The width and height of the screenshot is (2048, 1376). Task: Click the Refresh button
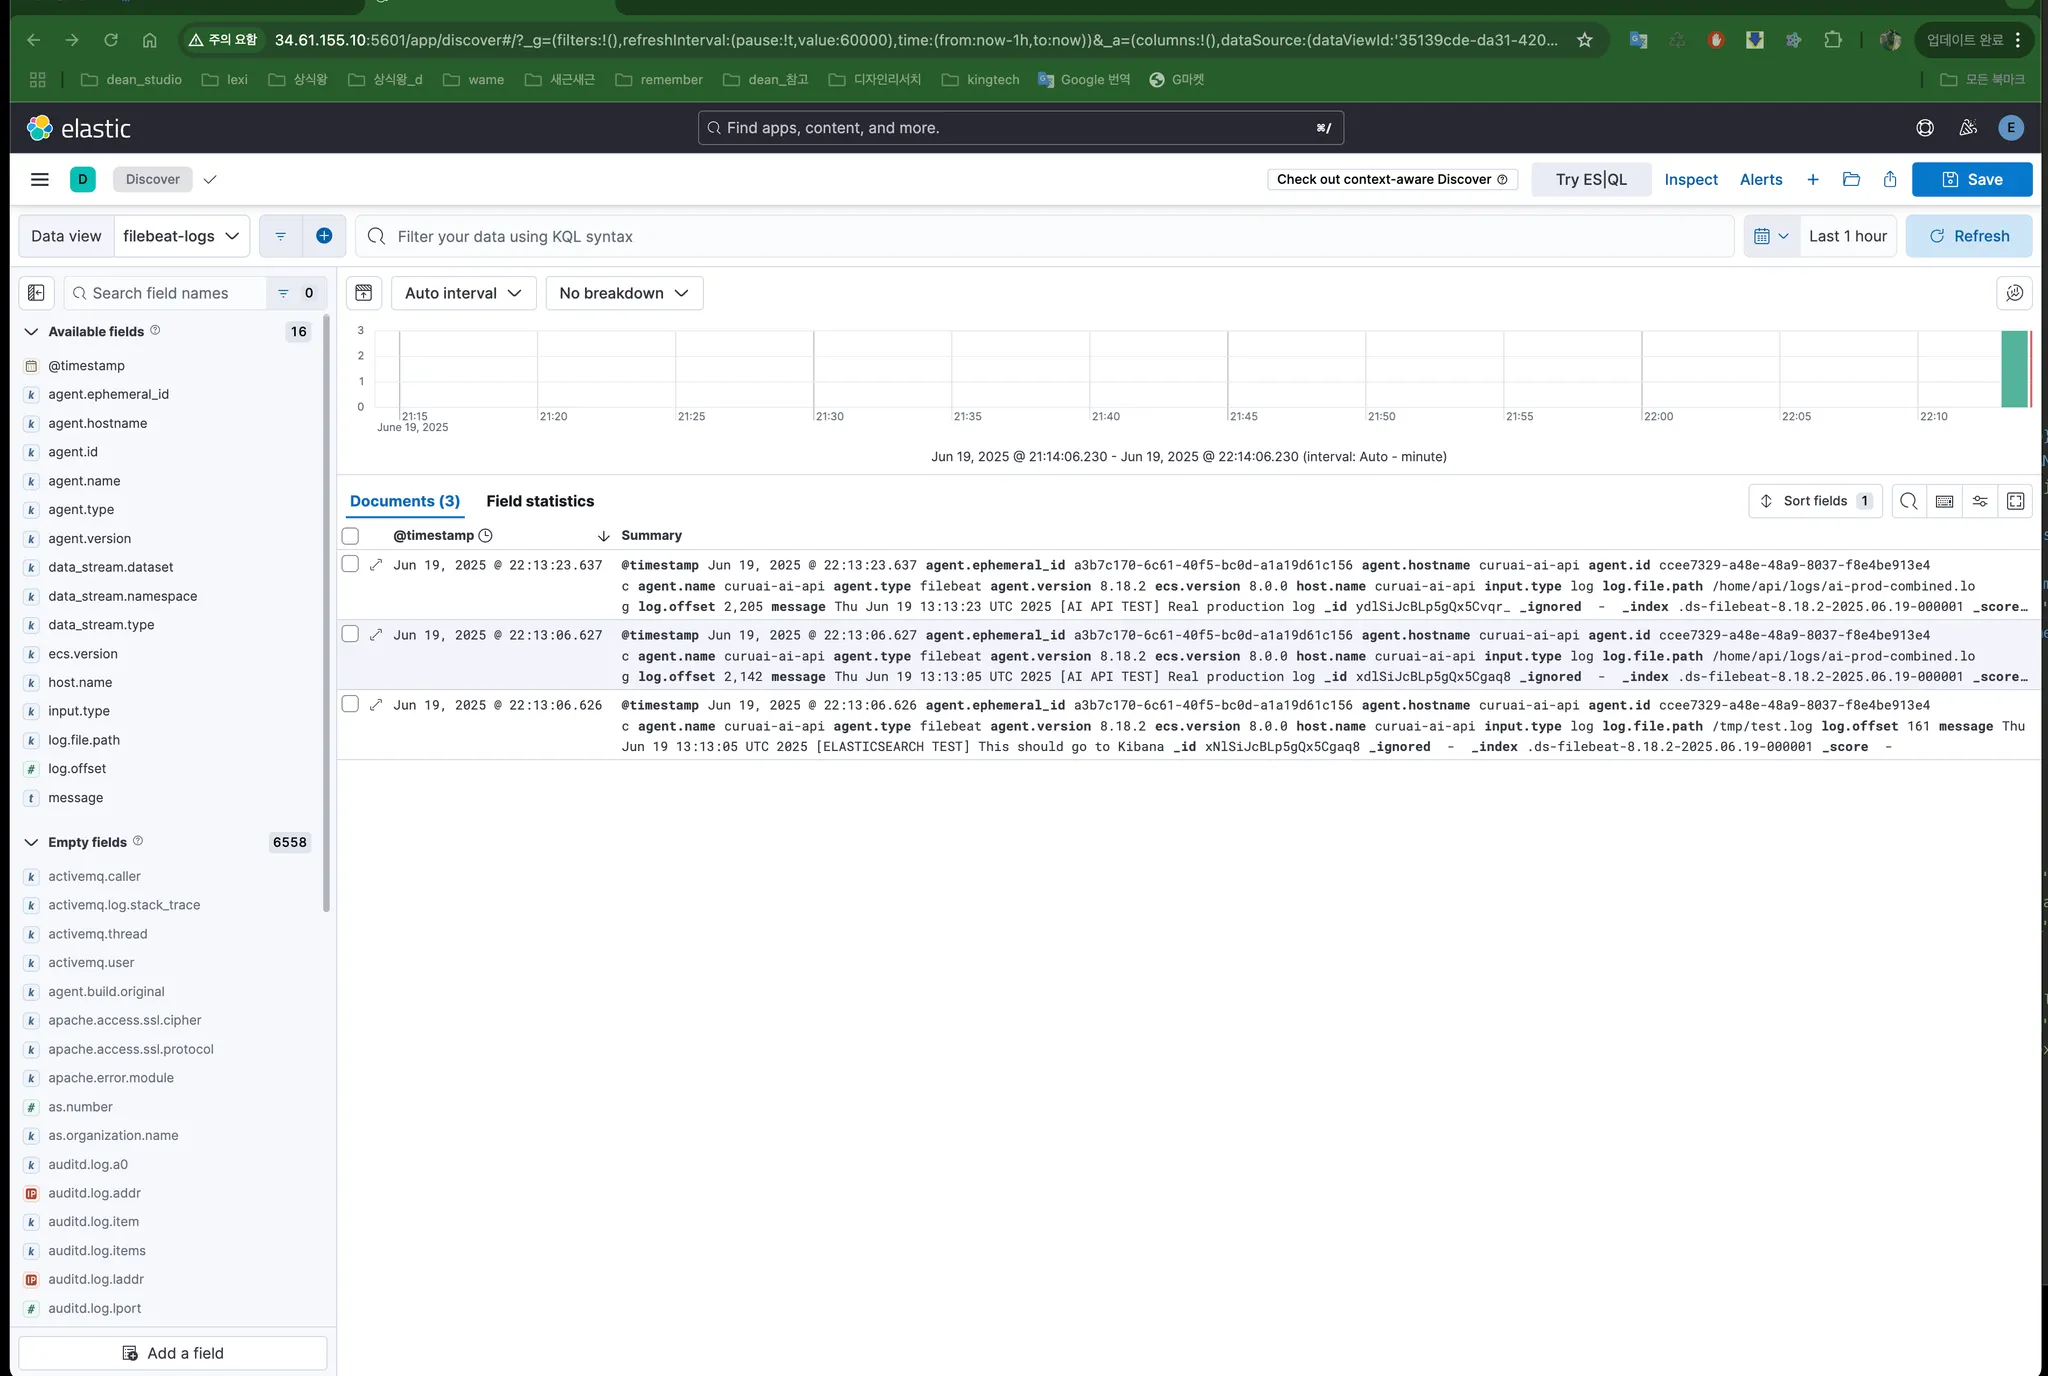(1968, 236)
